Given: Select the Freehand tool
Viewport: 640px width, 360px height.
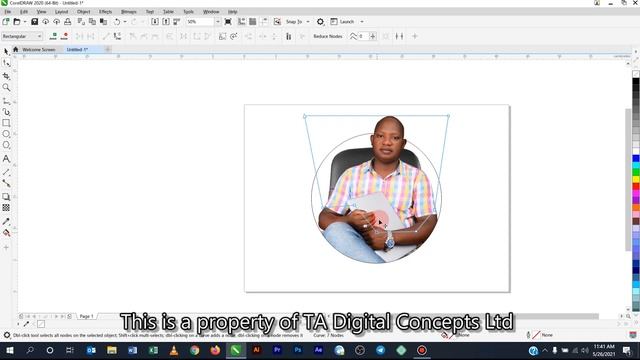Looking at the screenshot, I should [6, 100].
